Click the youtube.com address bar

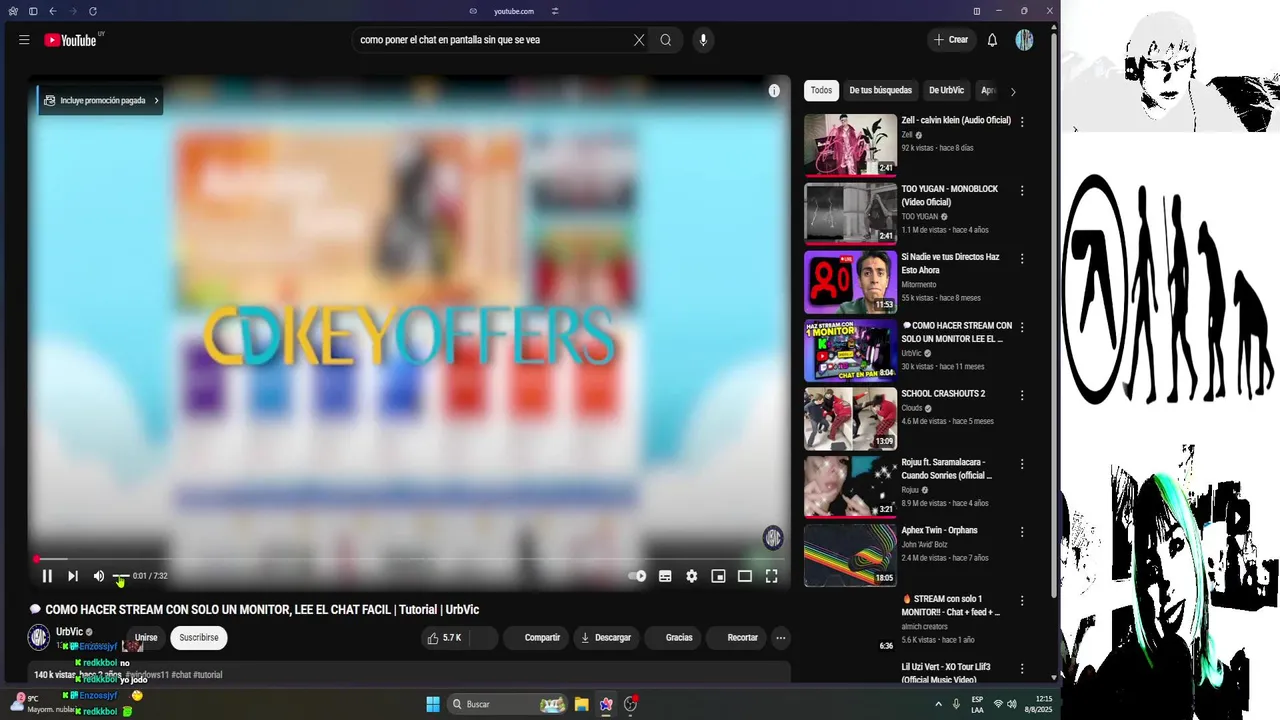(514, 11)
